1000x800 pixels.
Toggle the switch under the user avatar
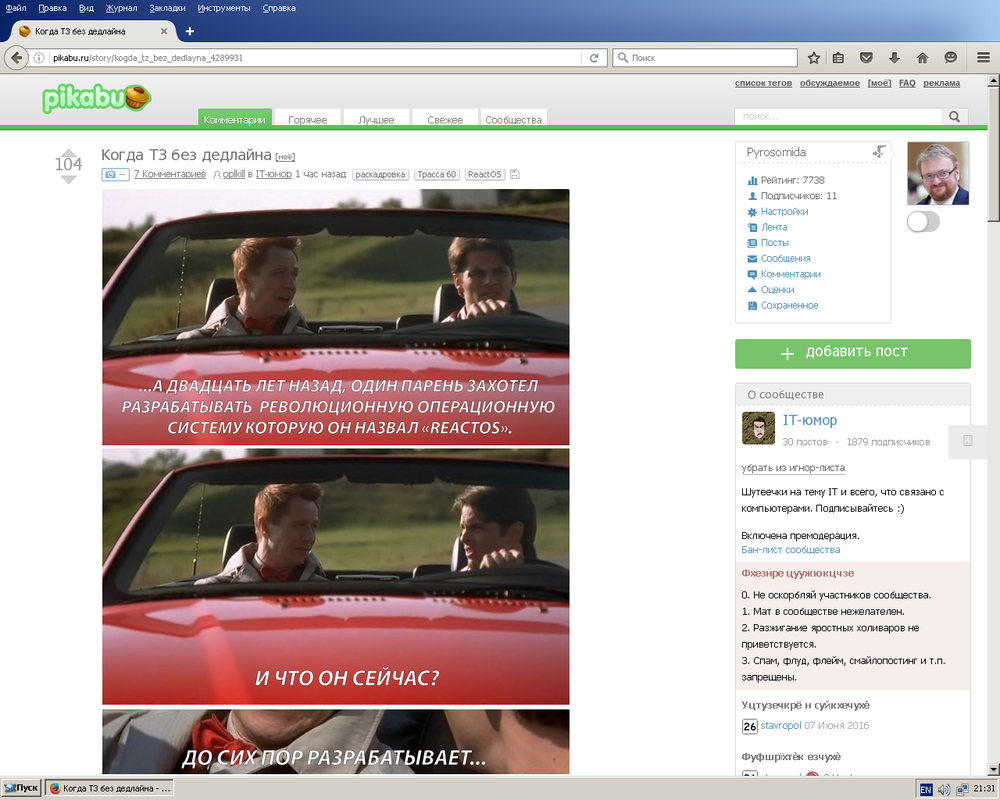(x=923, y=222)
